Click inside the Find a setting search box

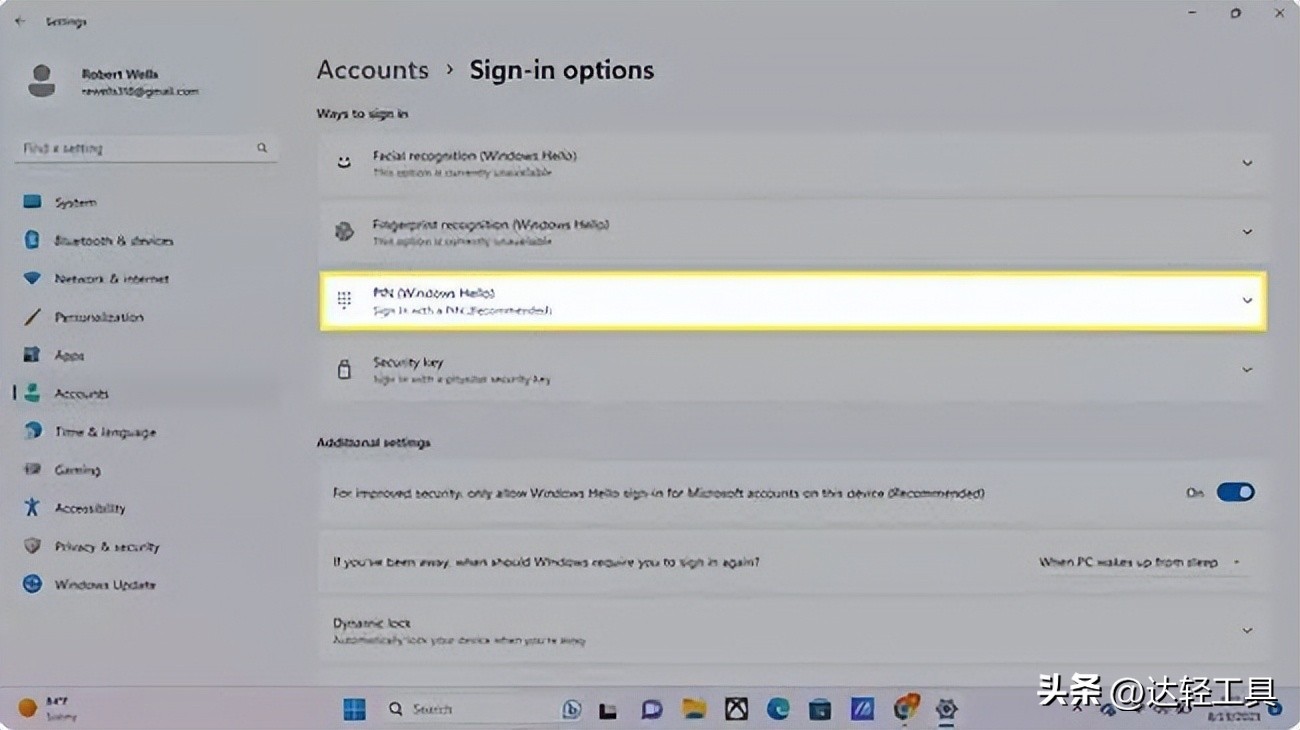[x=140, y=147]
